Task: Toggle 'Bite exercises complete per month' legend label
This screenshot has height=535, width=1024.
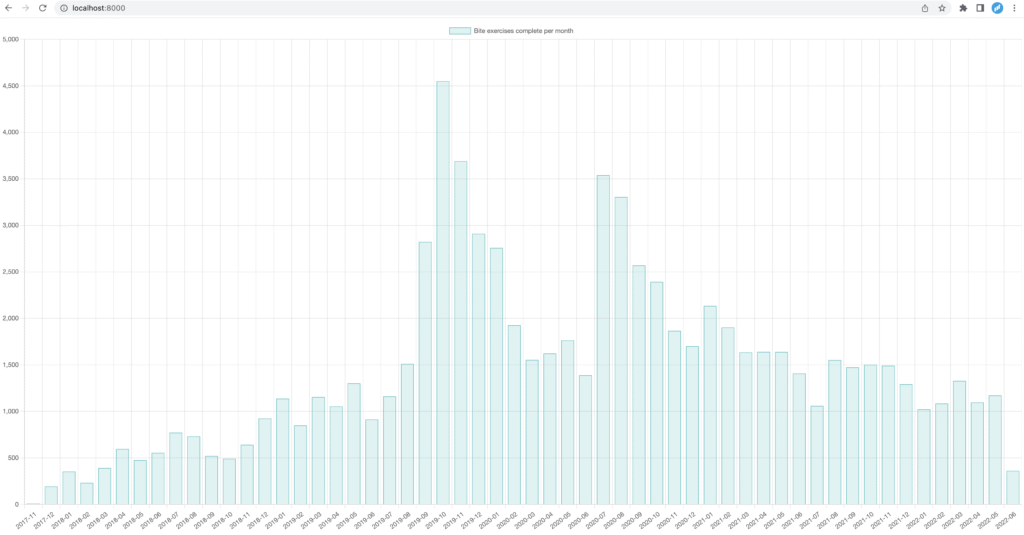Action: click(x=523, y=31)
